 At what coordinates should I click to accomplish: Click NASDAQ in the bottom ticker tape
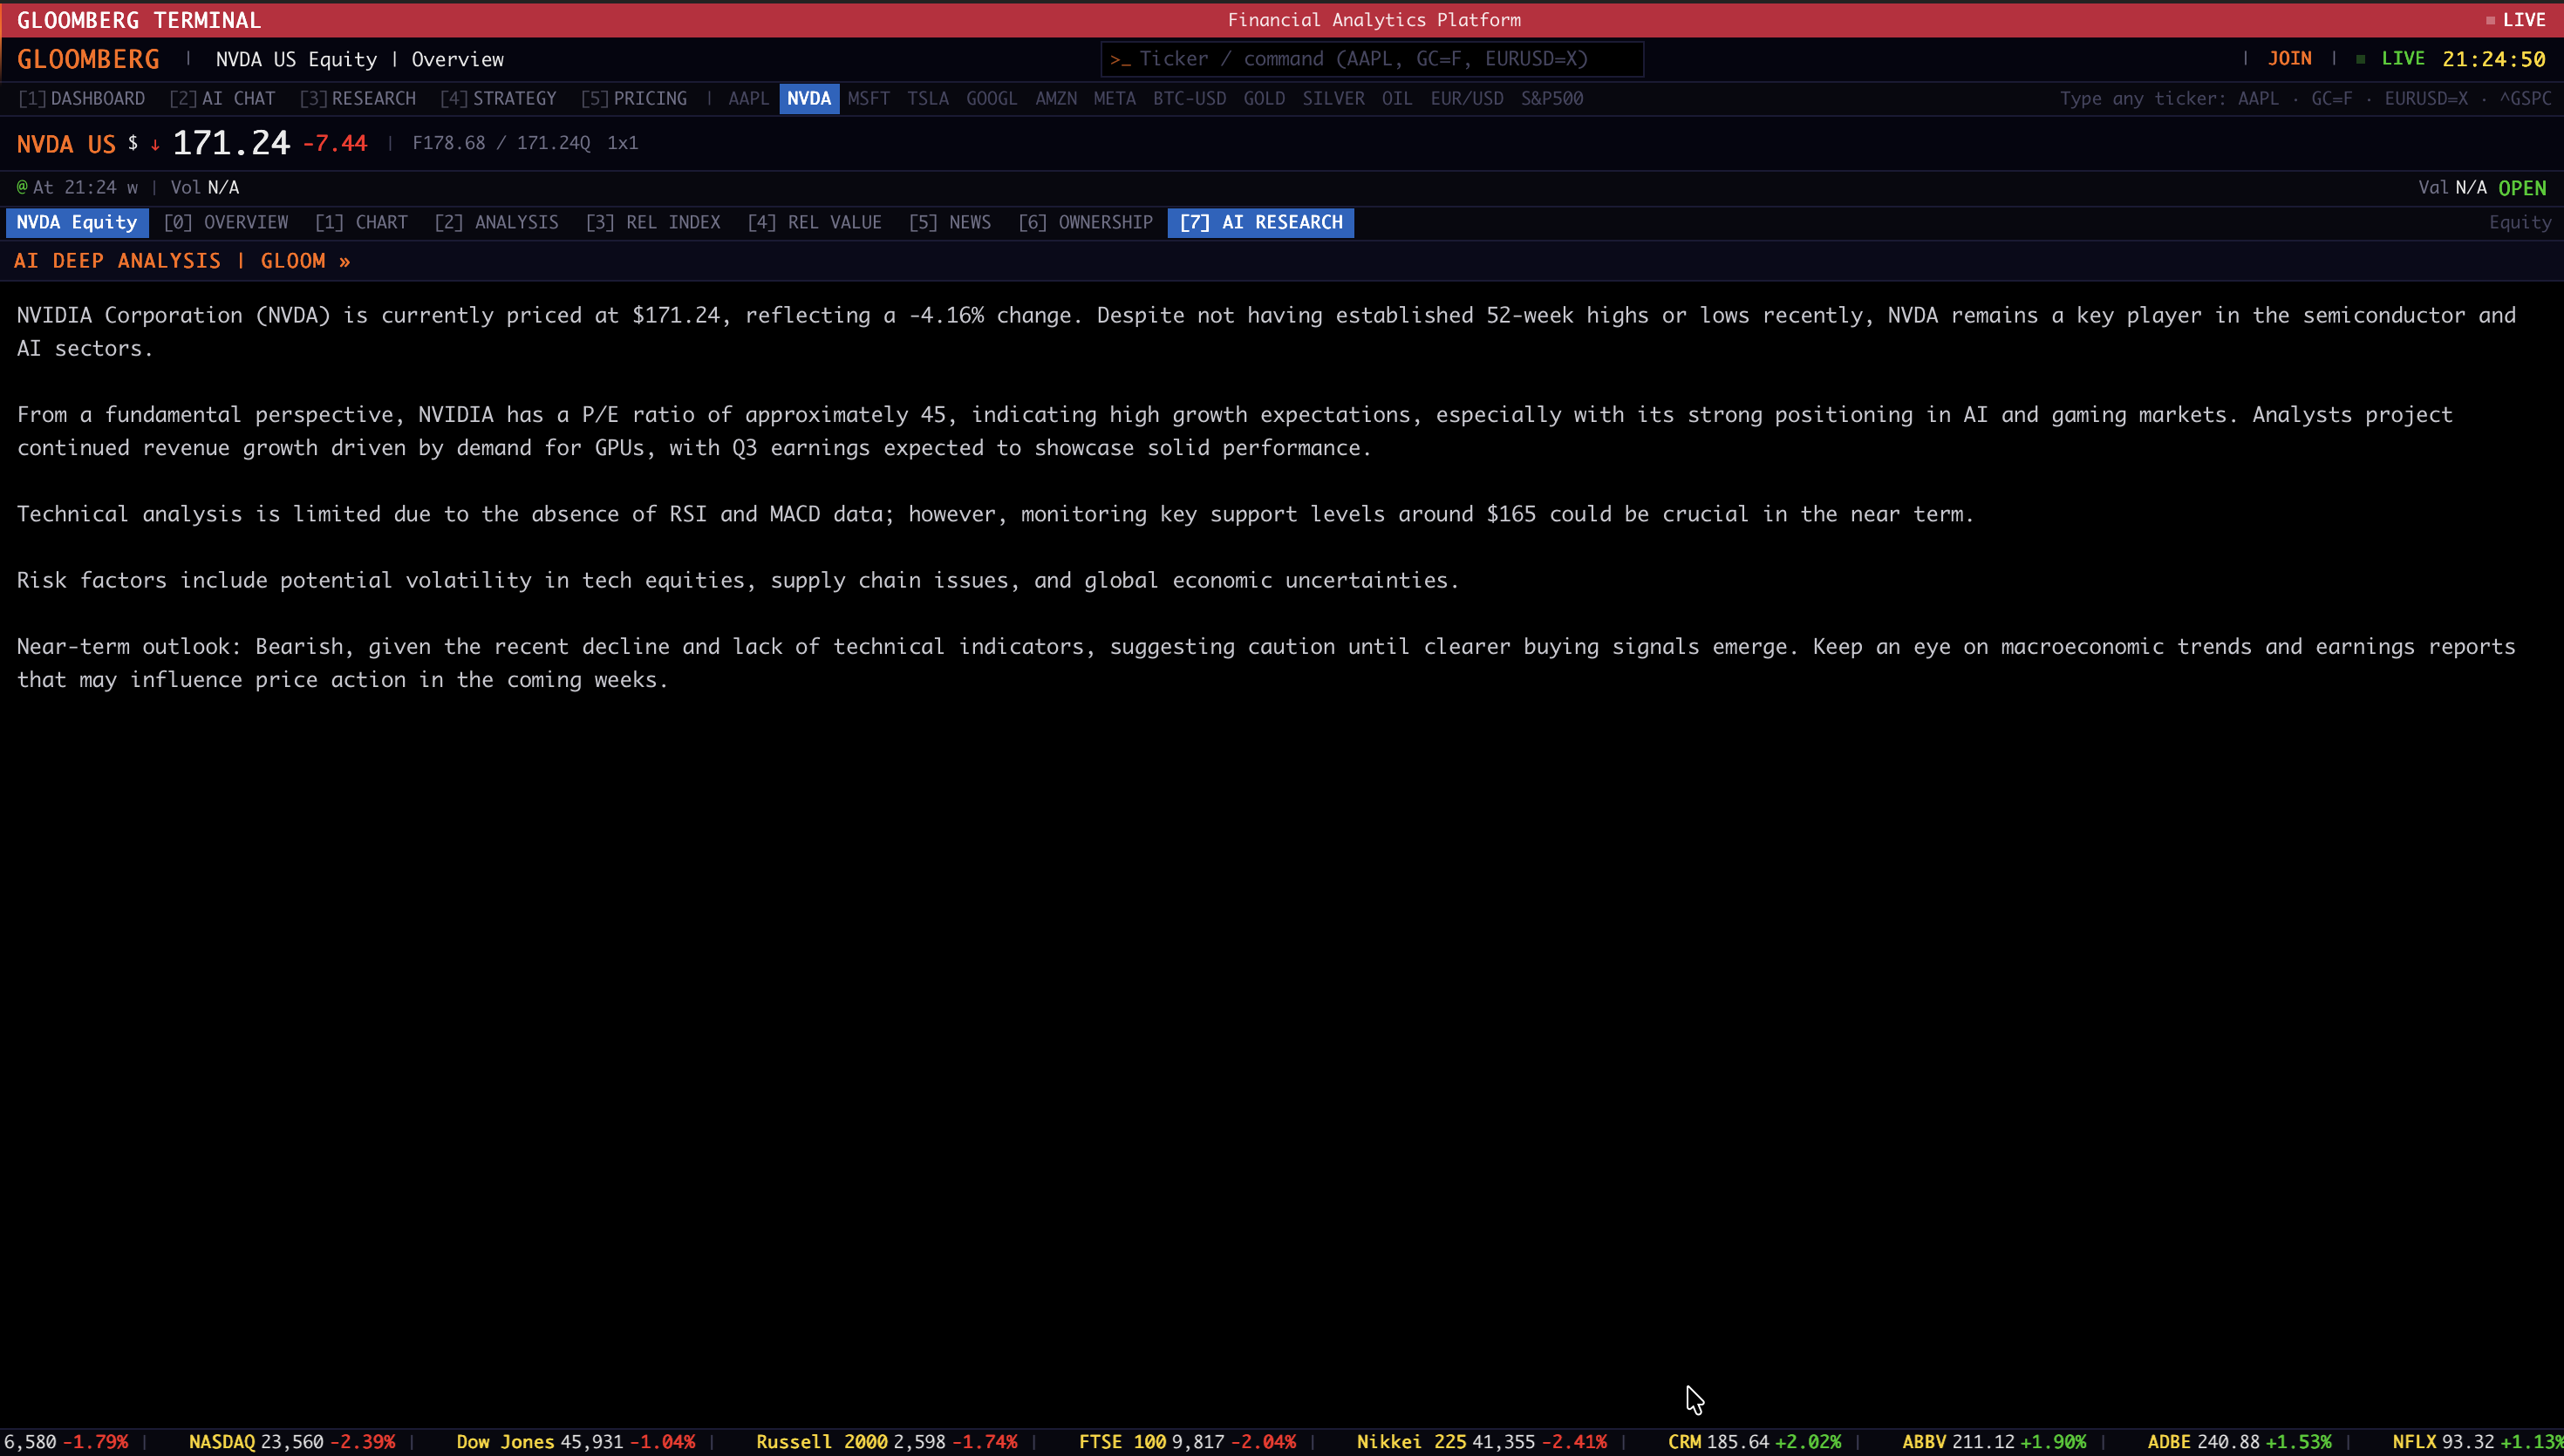coord(222,1442)
